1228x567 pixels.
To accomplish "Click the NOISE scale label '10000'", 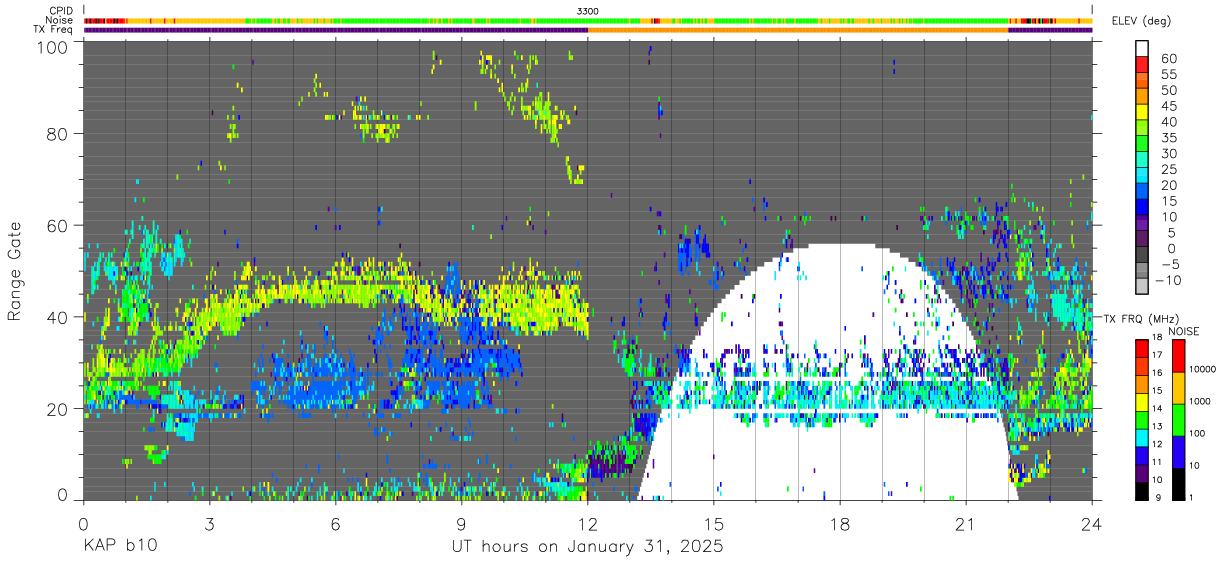I will pyautogui.click(x=1202, y=371).
